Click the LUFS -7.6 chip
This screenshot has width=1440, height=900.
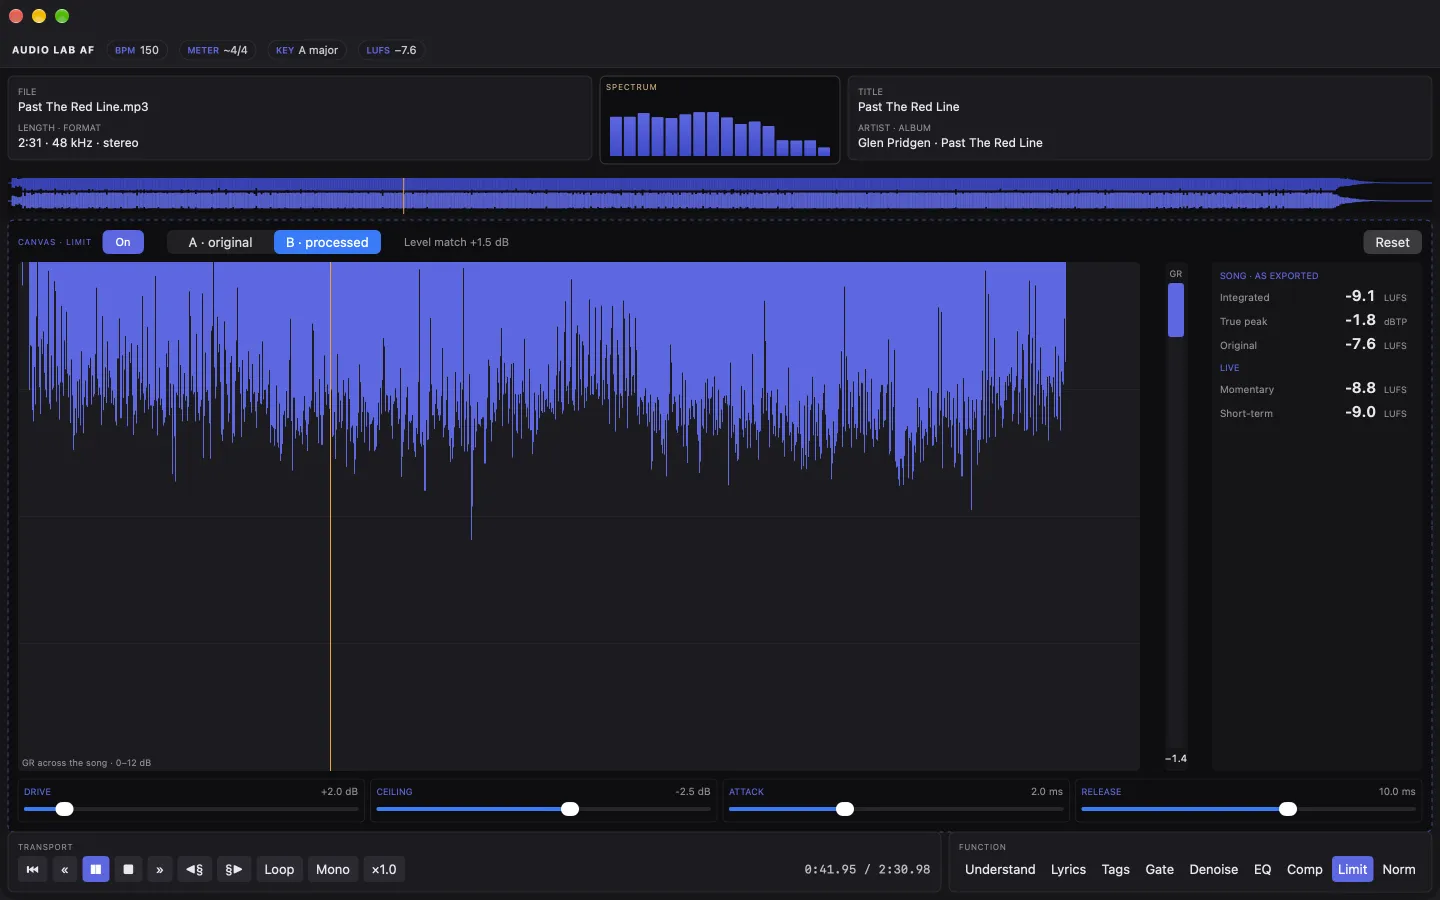click(391, 50)
